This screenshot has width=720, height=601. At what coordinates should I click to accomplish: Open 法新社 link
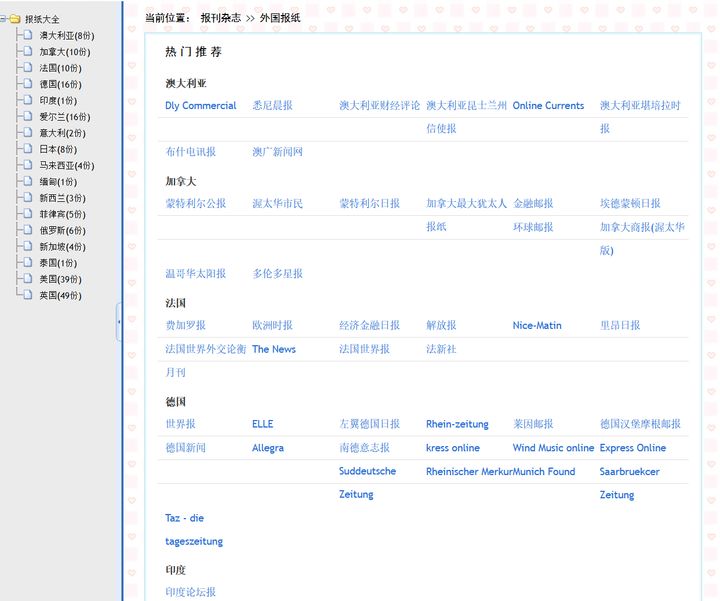click(441, 349)
